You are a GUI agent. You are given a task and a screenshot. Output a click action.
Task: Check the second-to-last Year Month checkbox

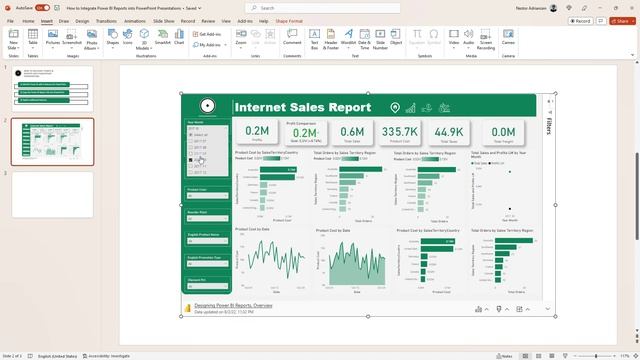[191, 166]
